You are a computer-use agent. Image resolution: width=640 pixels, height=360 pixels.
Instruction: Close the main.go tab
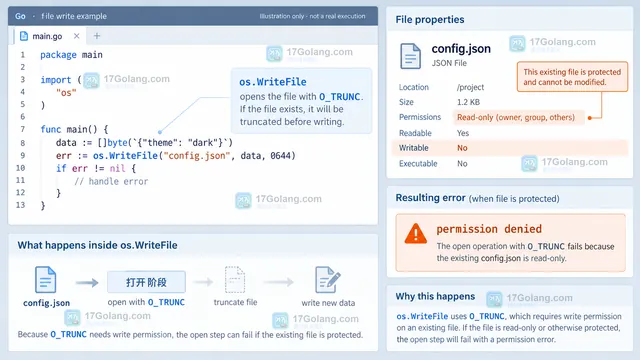click(x=76, y=36)
